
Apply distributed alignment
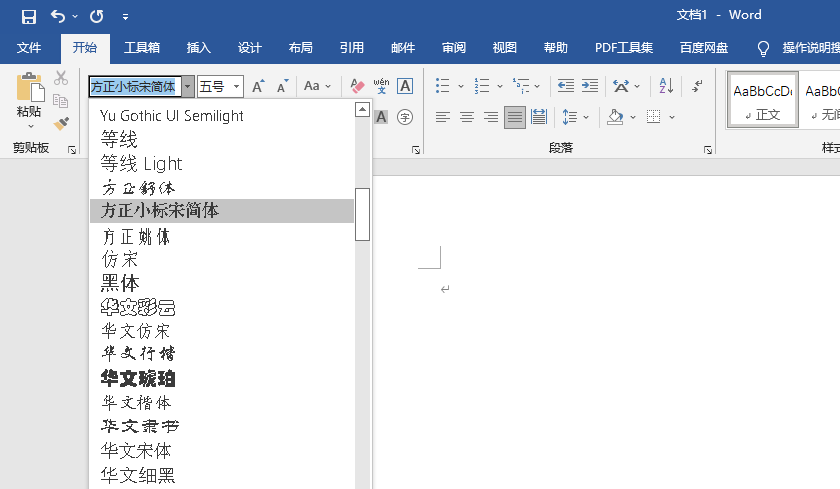click(539, 117)
